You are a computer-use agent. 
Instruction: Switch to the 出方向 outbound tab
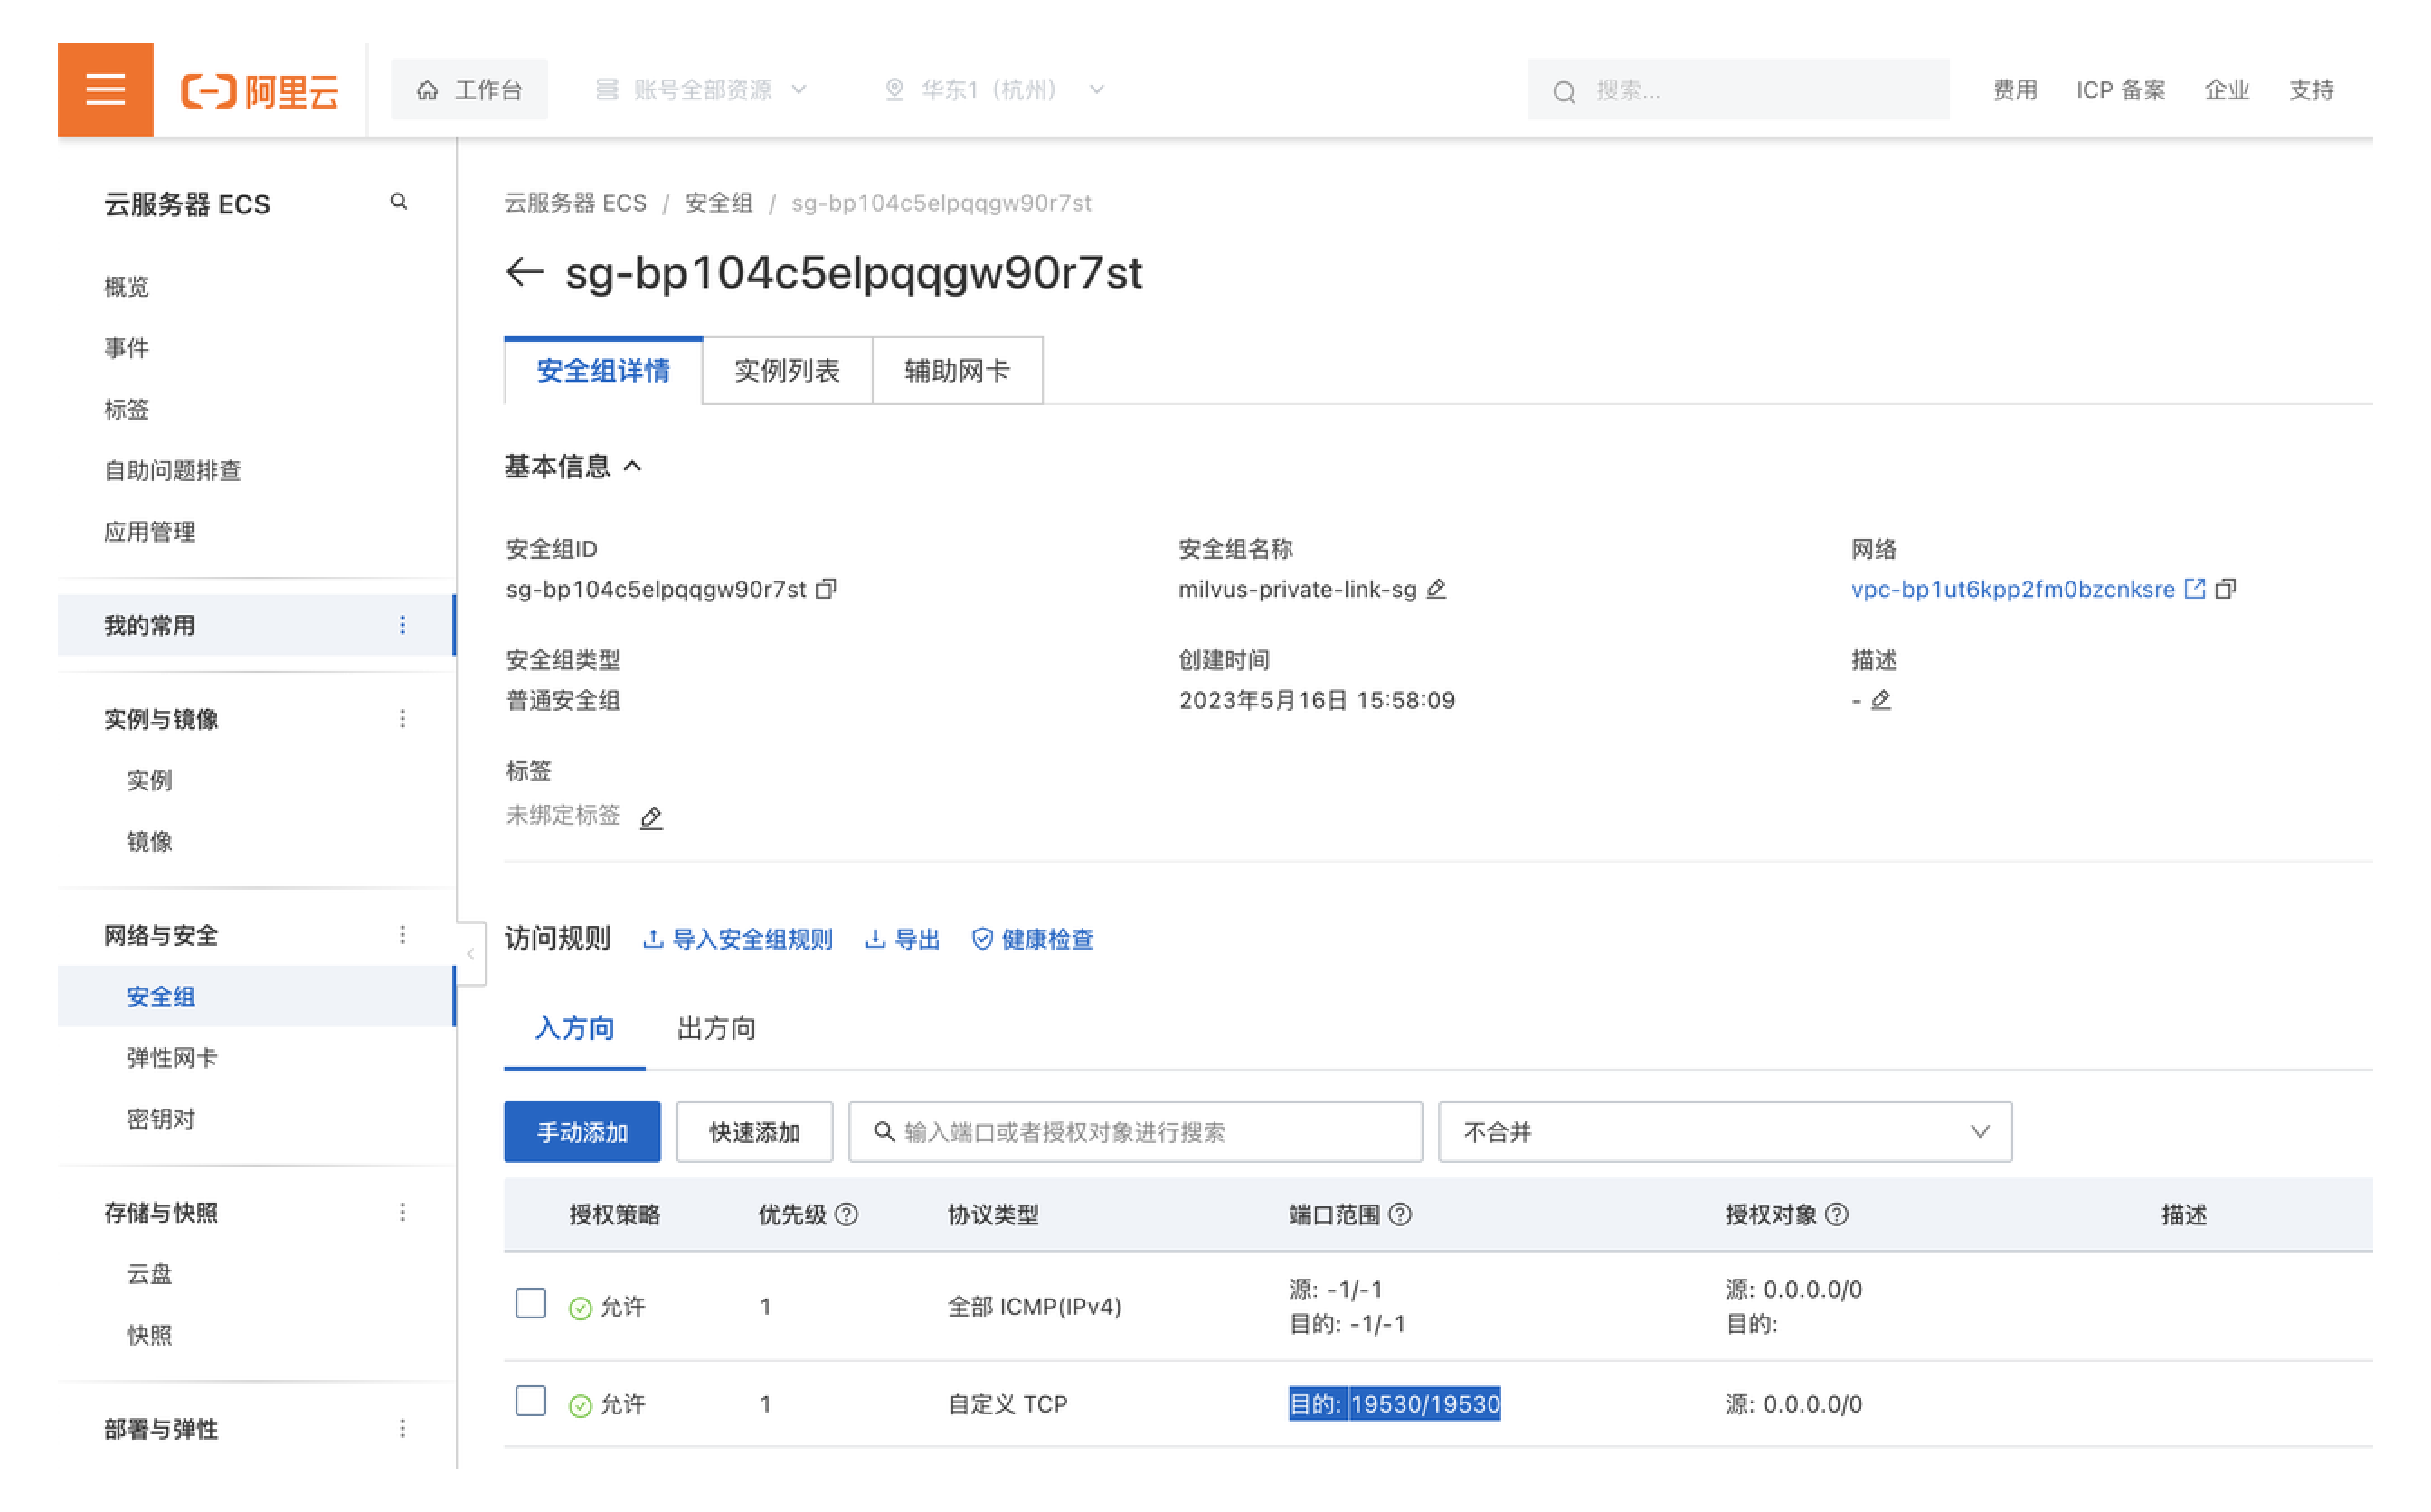coord(716,1028)
